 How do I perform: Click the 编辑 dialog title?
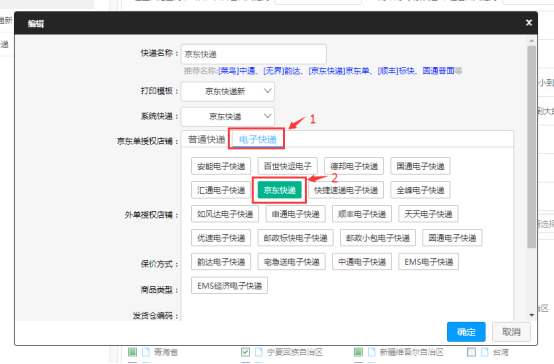36,24
